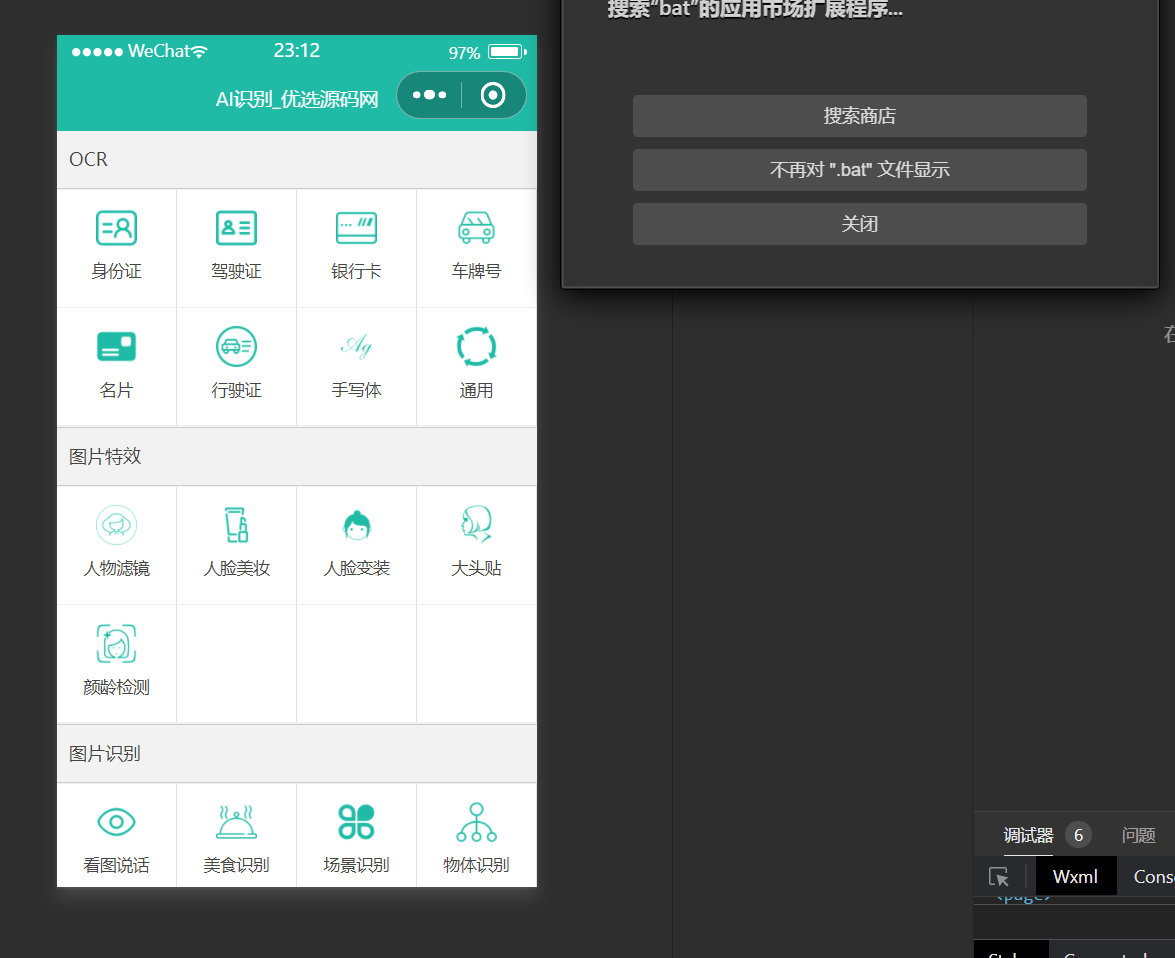
Task: Click 不再对 ".bat" 文件显示 button
Action: click(860, 170)
